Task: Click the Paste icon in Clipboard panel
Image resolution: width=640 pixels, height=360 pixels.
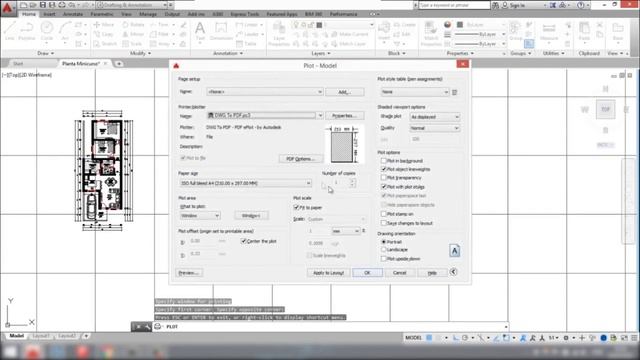Action: (x=584, y=31)
